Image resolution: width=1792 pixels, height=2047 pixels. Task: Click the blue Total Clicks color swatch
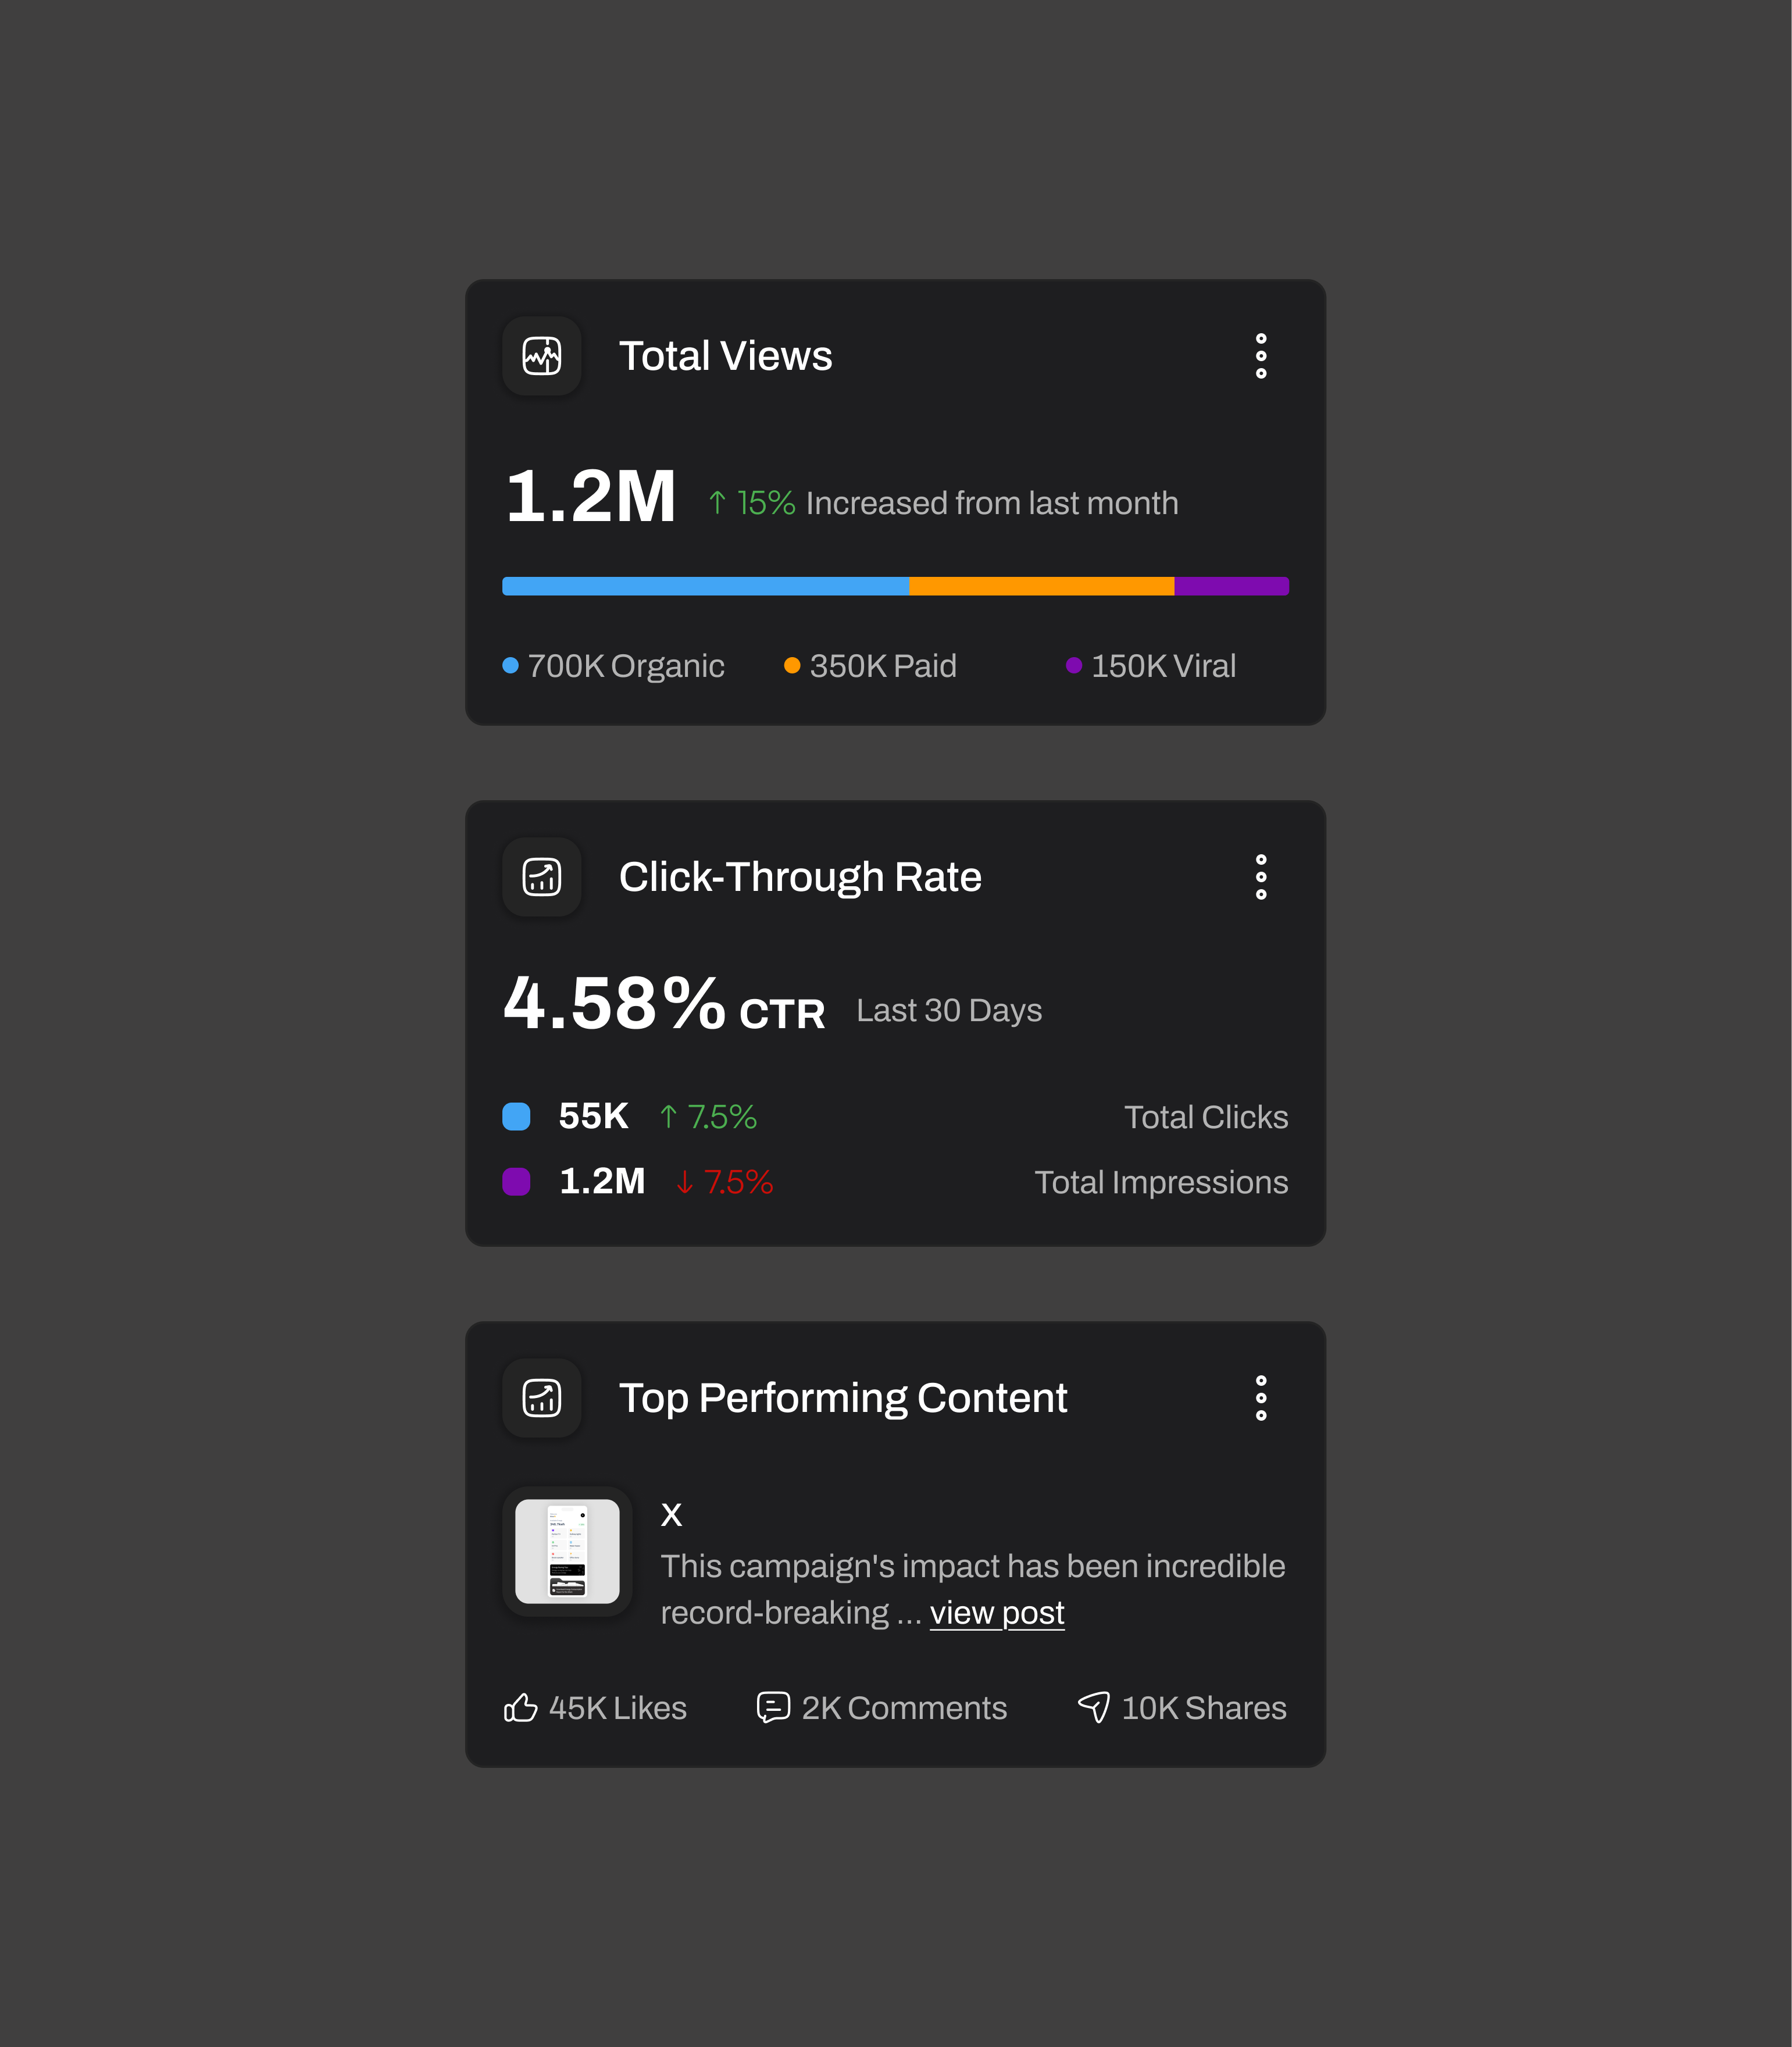click(x=516, y=1117)
